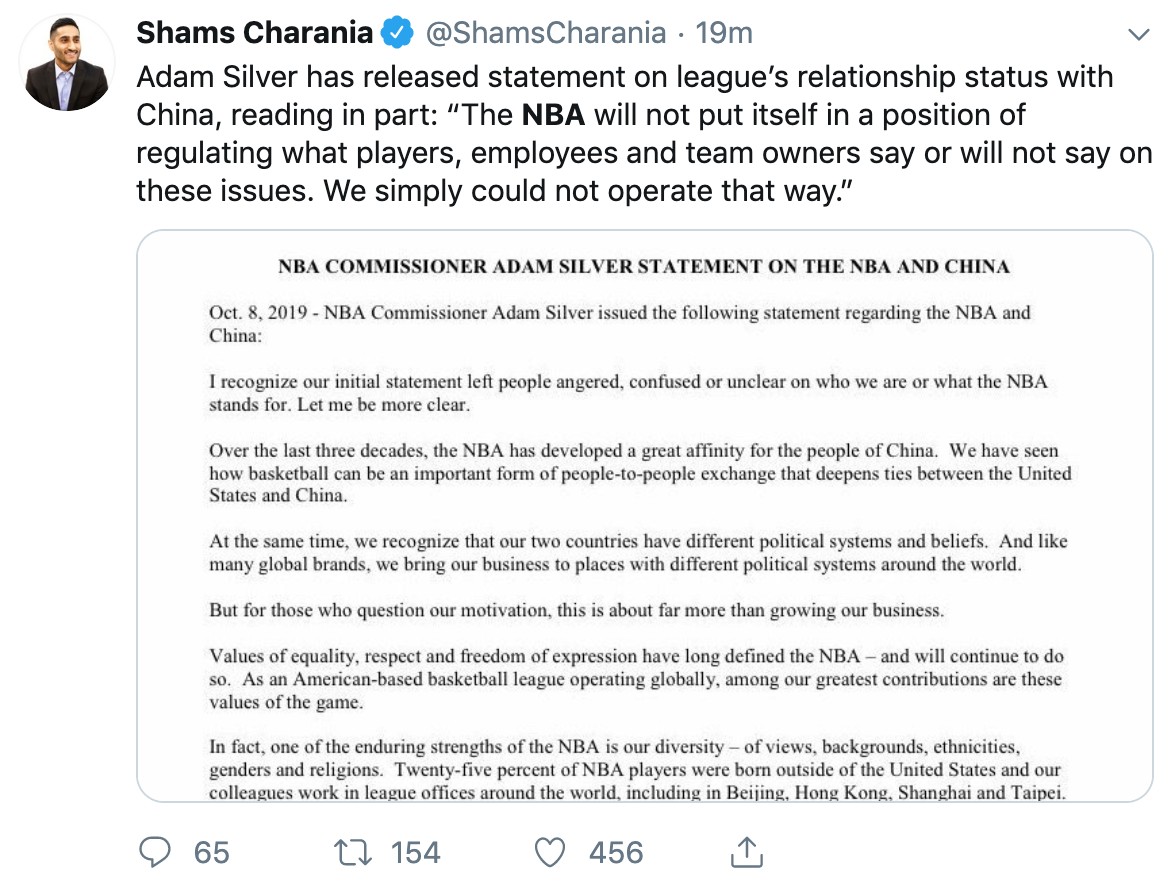1164x878 pixels.
Task: Like the tweet with the heart icon
Action: point(550,852)
